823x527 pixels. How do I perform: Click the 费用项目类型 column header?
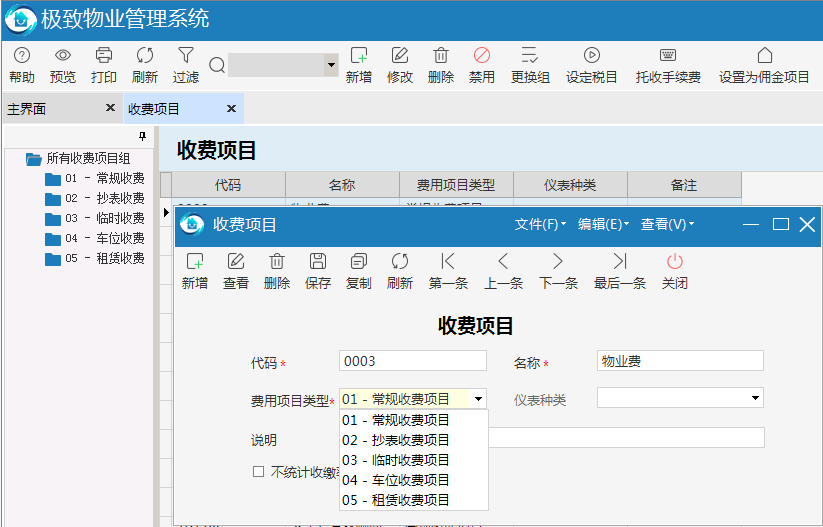click(456, 185)
